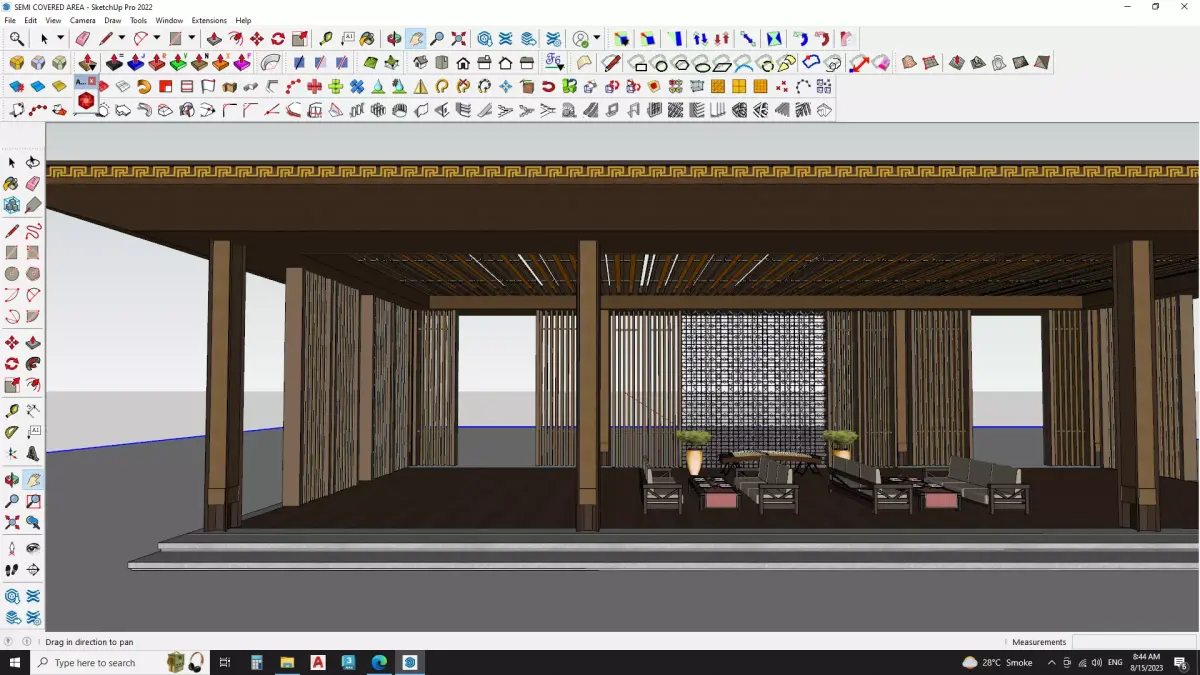Select the Walk footprints tool
The width and height of the screenshot is (1200, 675).
pyautogui.click(x=12, y=570)
